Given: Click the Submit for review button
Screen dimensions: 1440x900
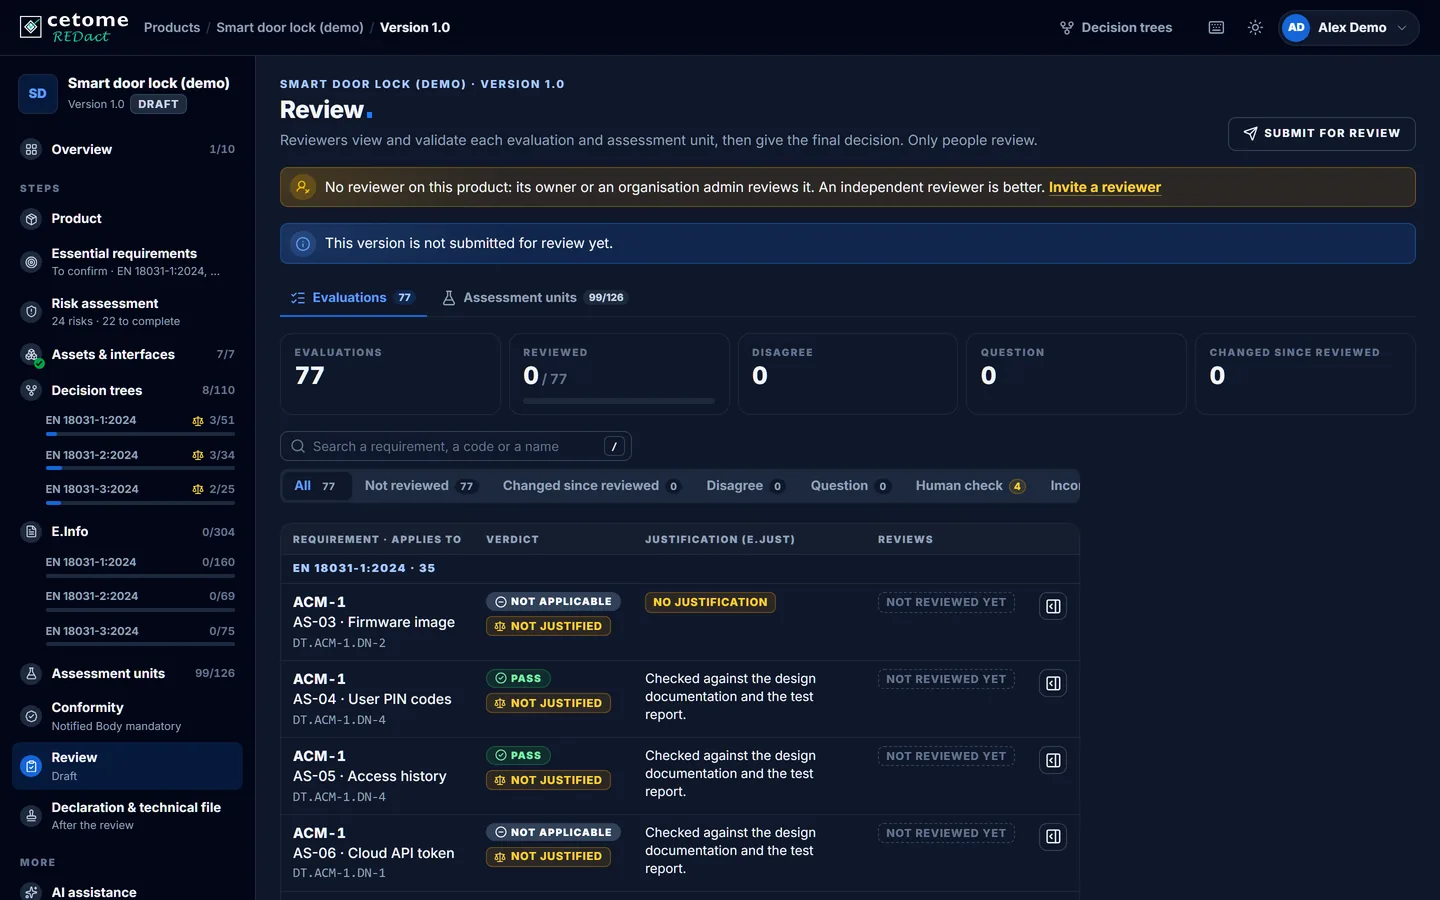Looking at the screenshot, I should [x=1321, y=133].
